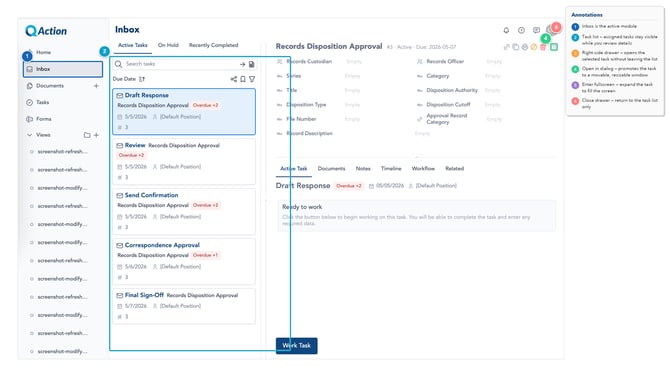Click the Inbox page heading

(x=127, y=29)
